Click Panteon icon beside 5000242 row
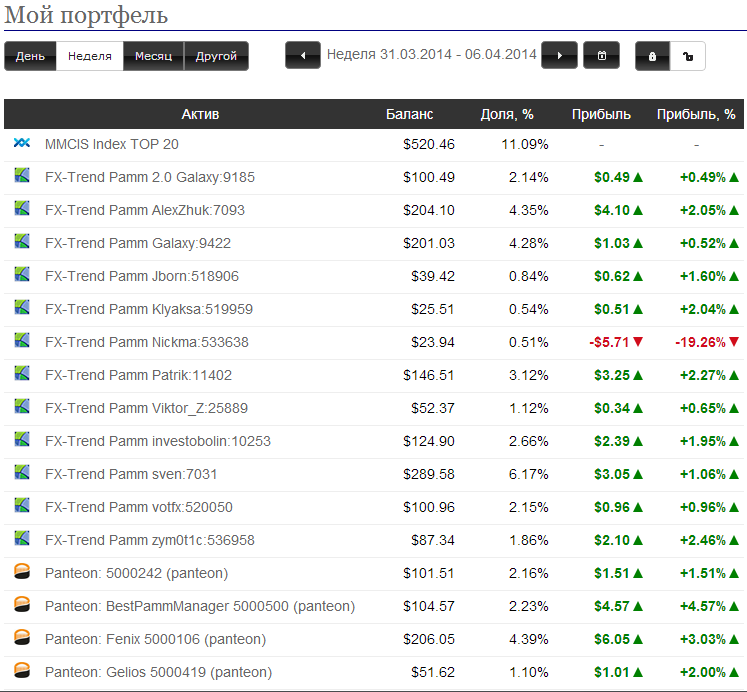This screenshot has height=692, width=747. tap(22, 571)
